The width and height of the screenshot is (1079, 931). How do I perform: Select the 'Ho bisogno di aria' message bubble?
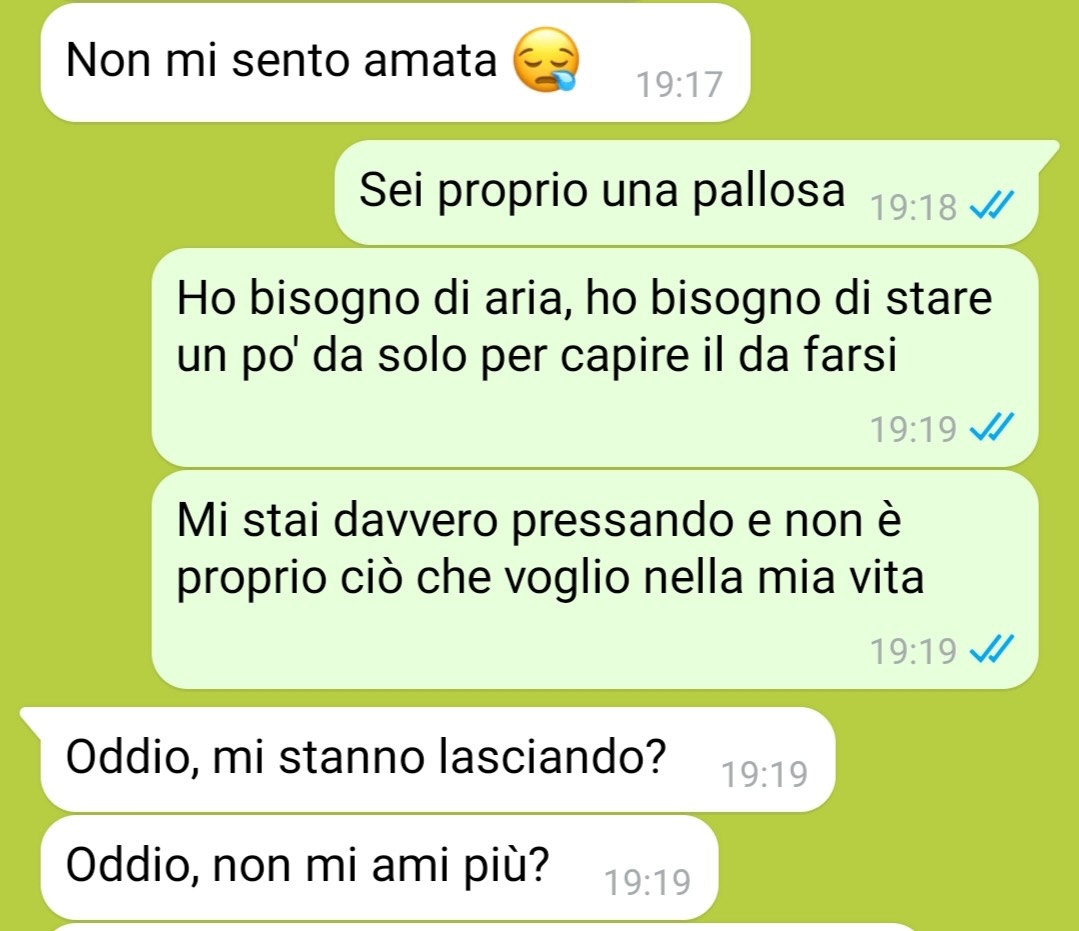[x=595, y=358]
